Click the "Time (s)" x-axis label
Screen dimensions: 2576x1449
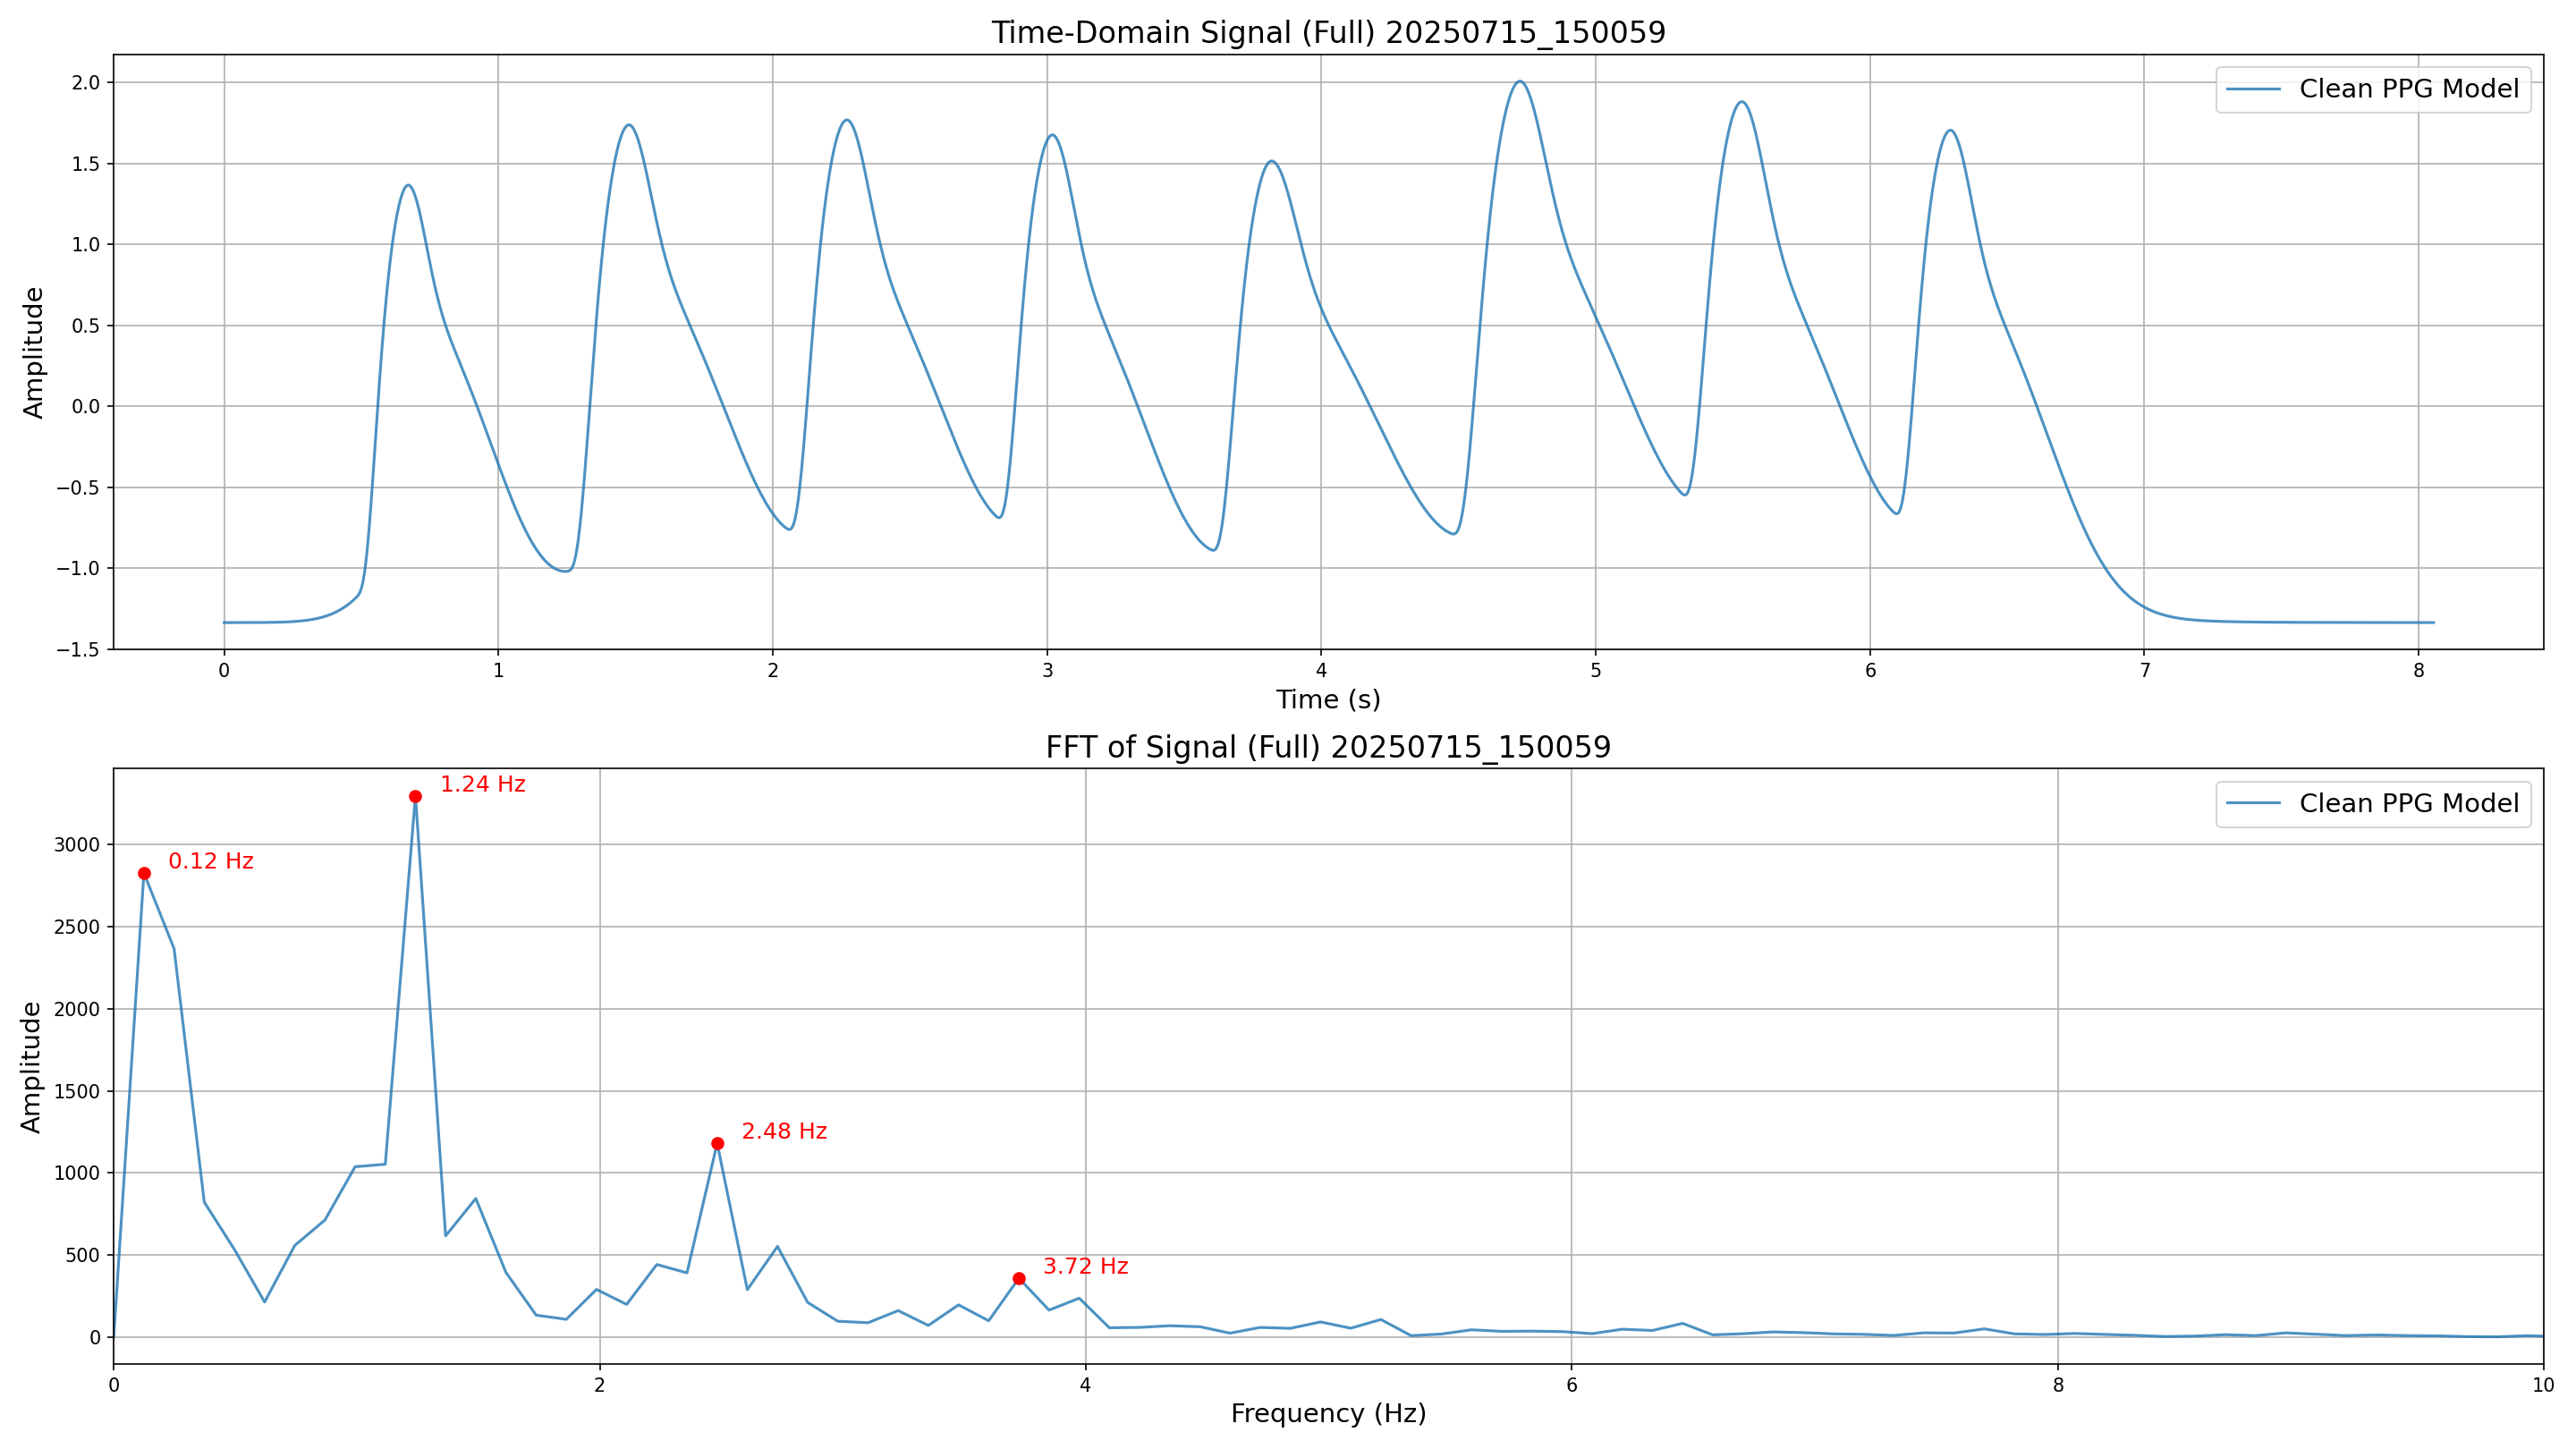[x=1327, y=700]
